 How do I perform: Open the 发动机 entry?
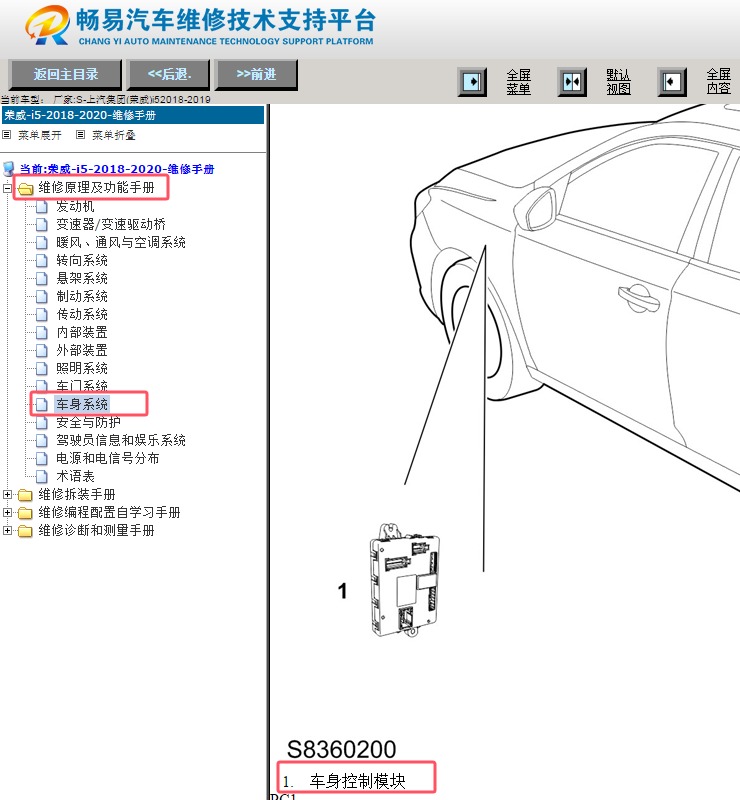[x=76, y=206]
